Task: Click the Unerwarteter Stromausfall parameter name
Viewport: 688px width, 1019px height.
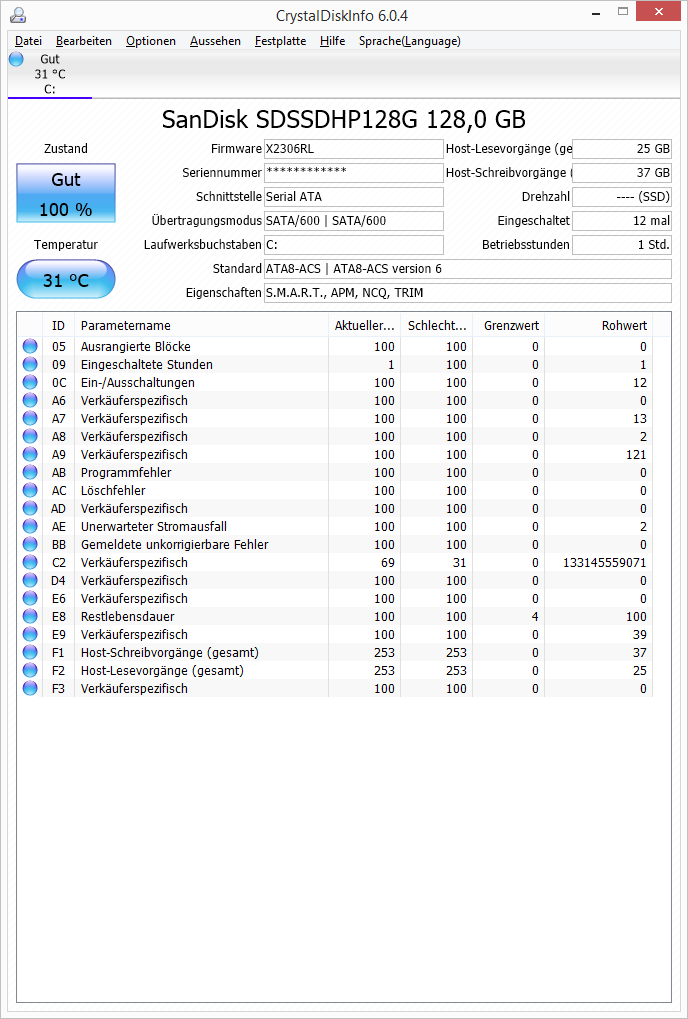Action: click(154, 527)
